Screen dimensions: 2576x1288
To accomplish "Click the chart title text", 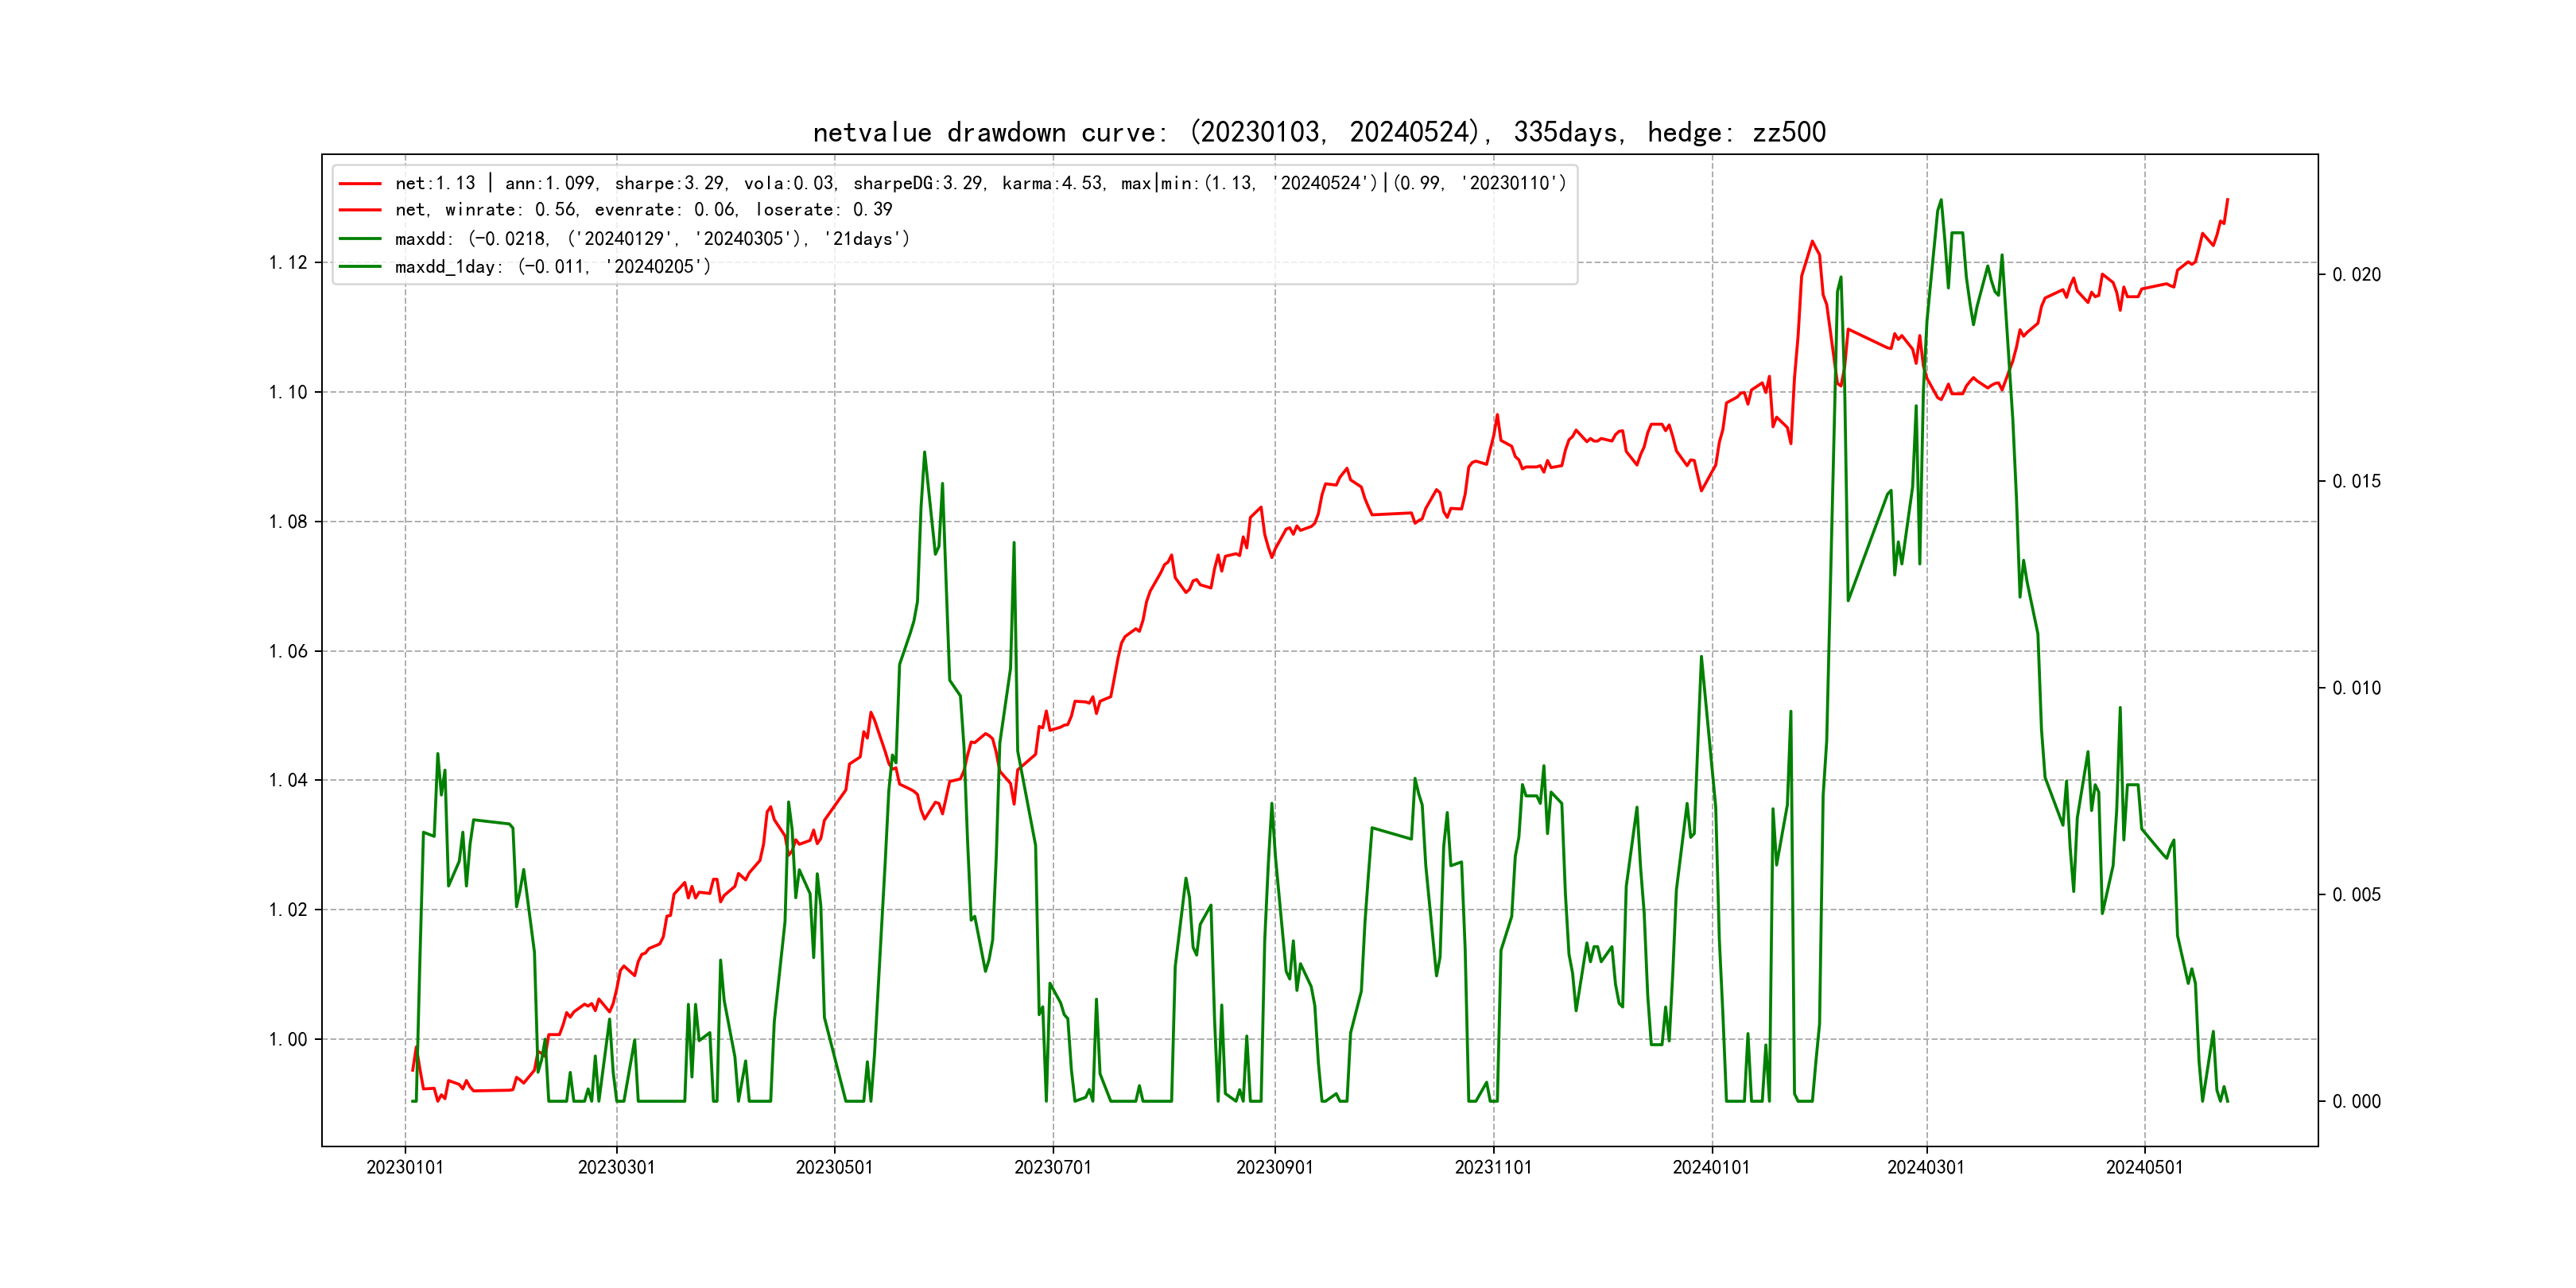I will click(x=1318, y=133).
